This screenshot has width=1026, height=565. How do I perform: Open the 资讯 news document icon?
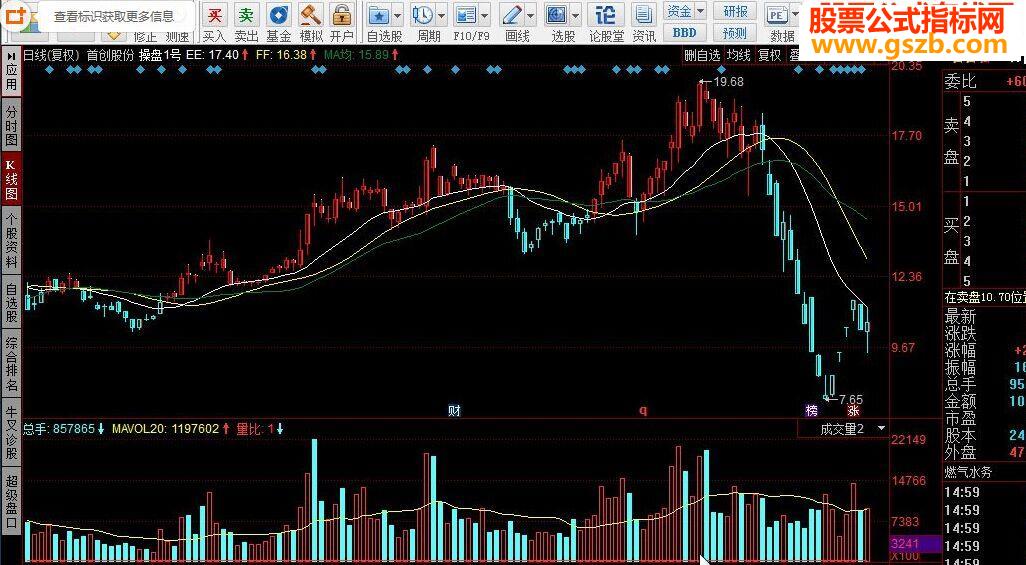point(645,14)
